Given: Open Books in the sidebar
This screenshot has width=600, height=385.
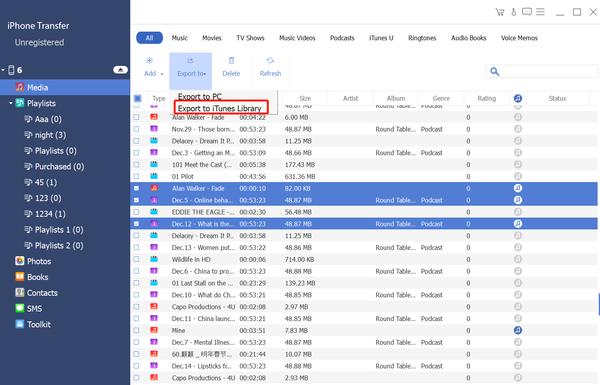Looking at the screenshot, I should (32, 277).
